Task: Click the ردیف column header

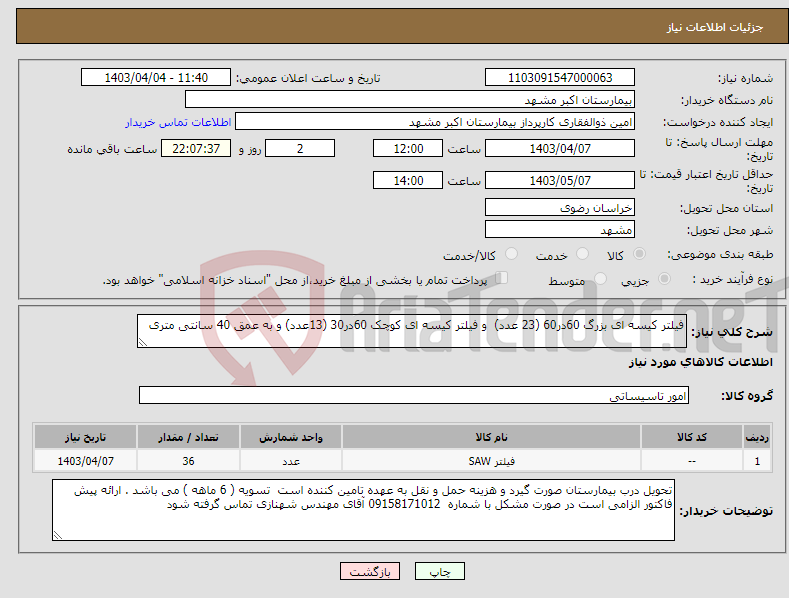Action: click(757, 437)
